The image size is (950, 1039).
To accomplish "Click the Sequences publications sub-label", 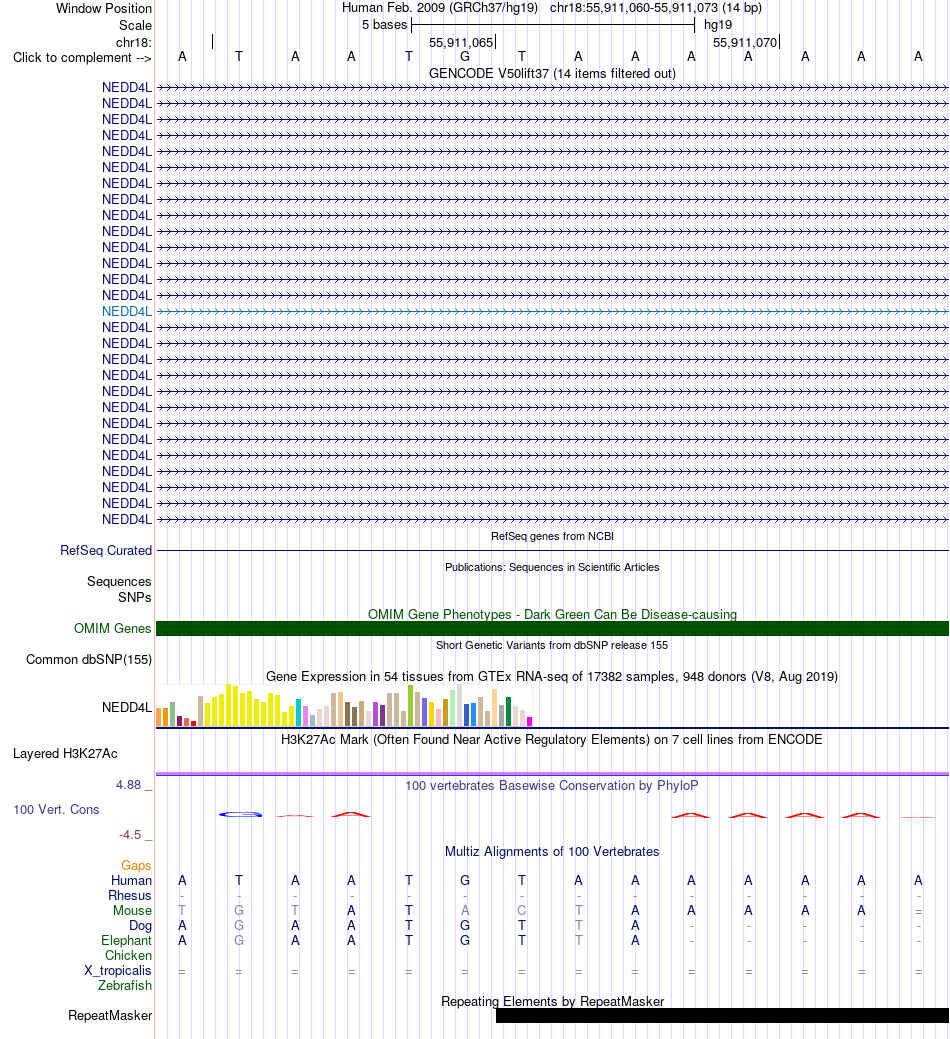I will click(x=119, y=582).
